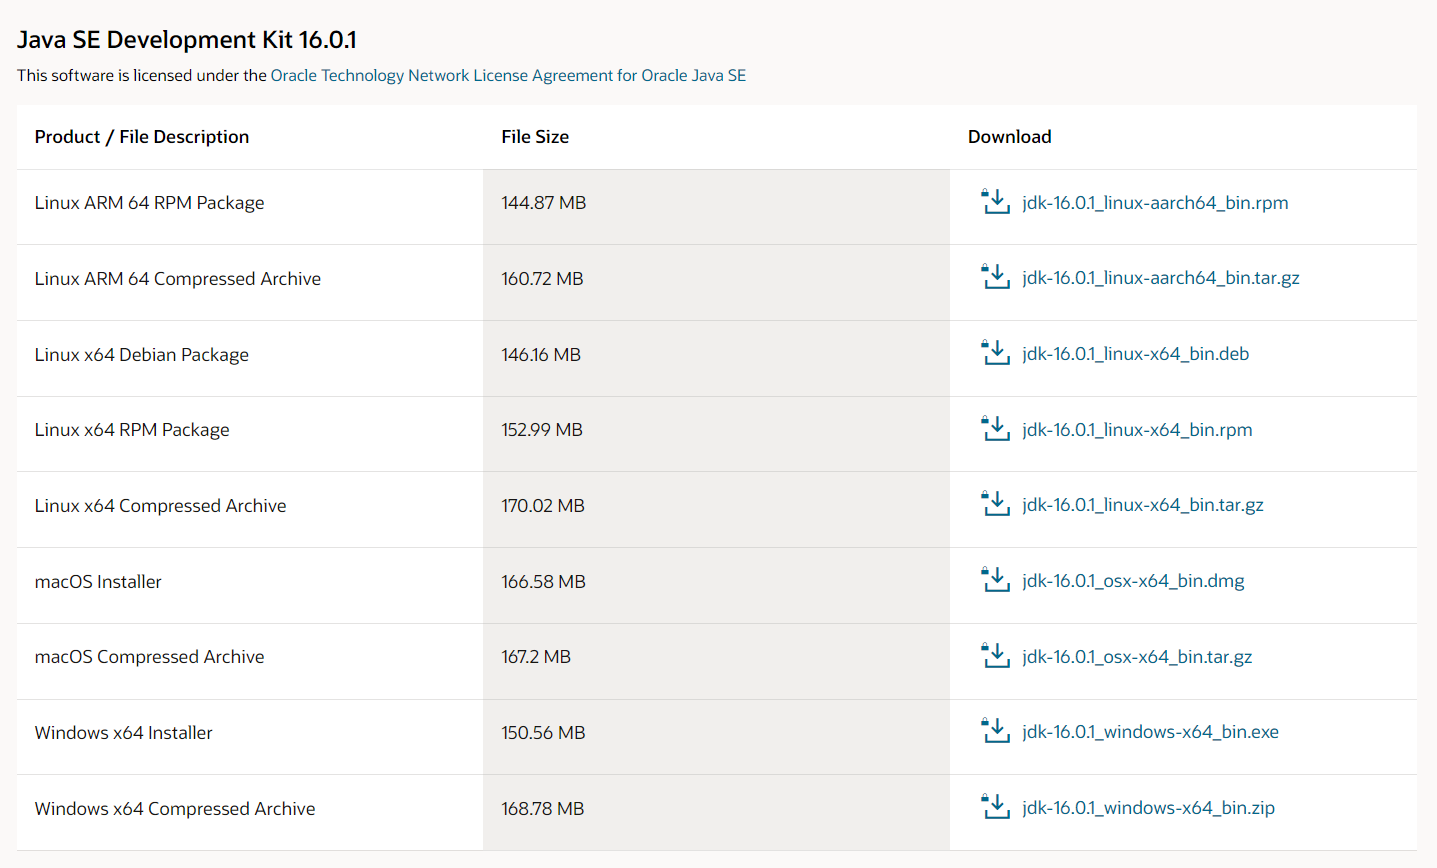Click download icon for Linux ARM 64 RPM Package

(x=996, y=202)
